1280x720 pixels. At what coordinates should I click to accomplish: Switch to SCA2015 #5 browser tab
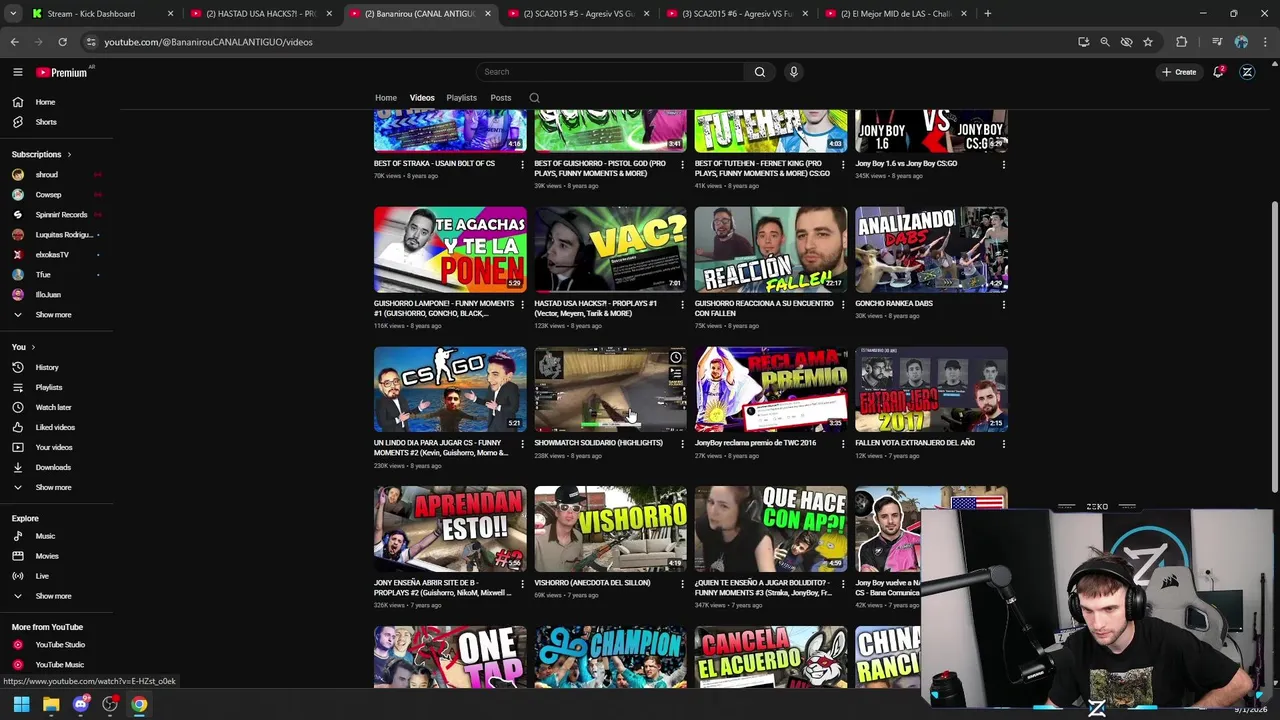pos(580,13)
